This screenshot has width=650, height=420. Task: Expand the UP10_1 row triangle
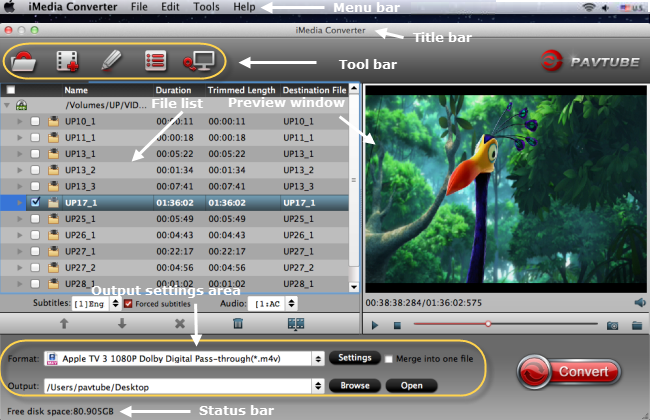19,121
